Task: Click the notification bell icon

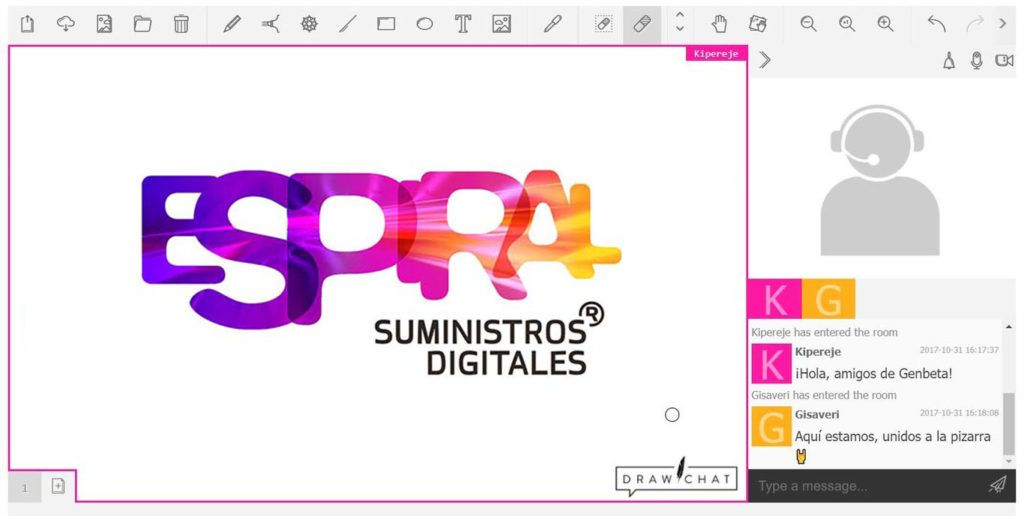Action: pyautogui.click(x=948, y=61)
